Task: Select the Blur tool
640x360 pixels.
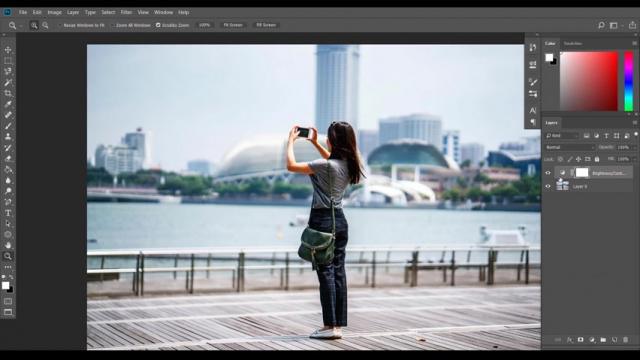Action: (8, 180)
